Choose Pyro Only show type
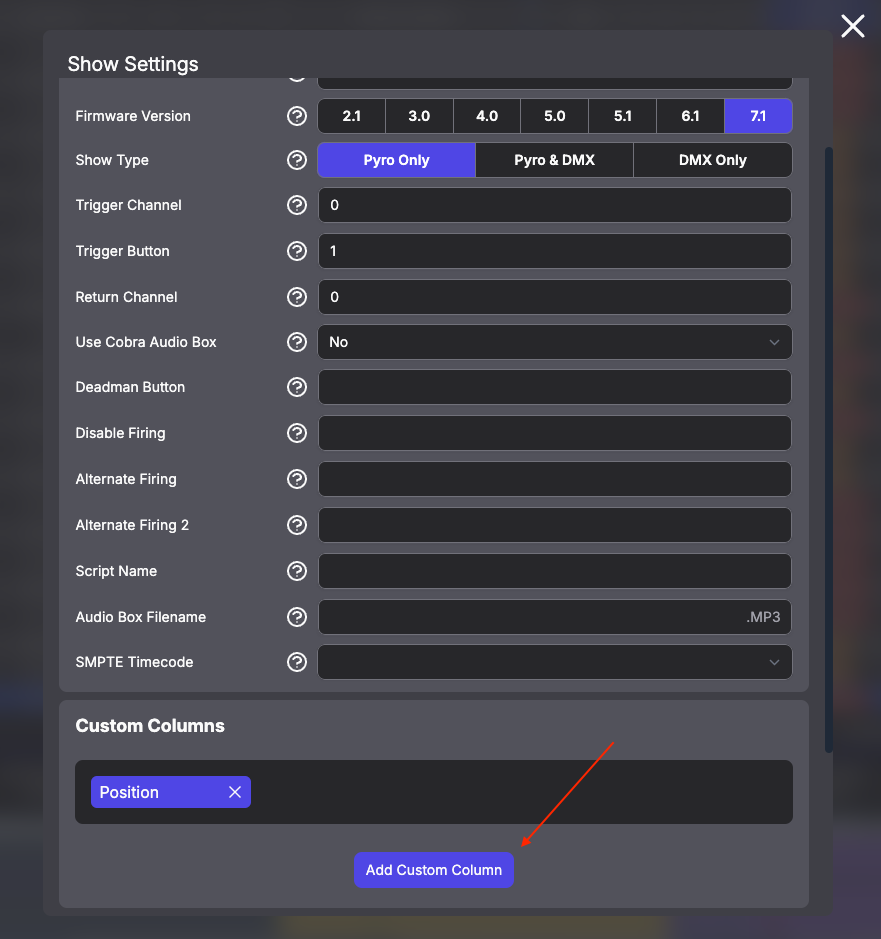The image size is (881, 939). pyautogui.click(x=396, y=160)
